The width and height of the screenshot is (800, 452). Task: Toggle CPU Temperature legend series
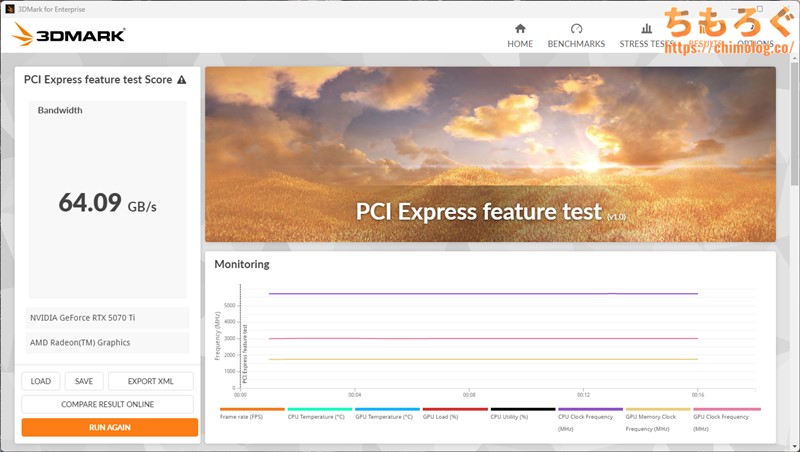[x=316, y=416]
